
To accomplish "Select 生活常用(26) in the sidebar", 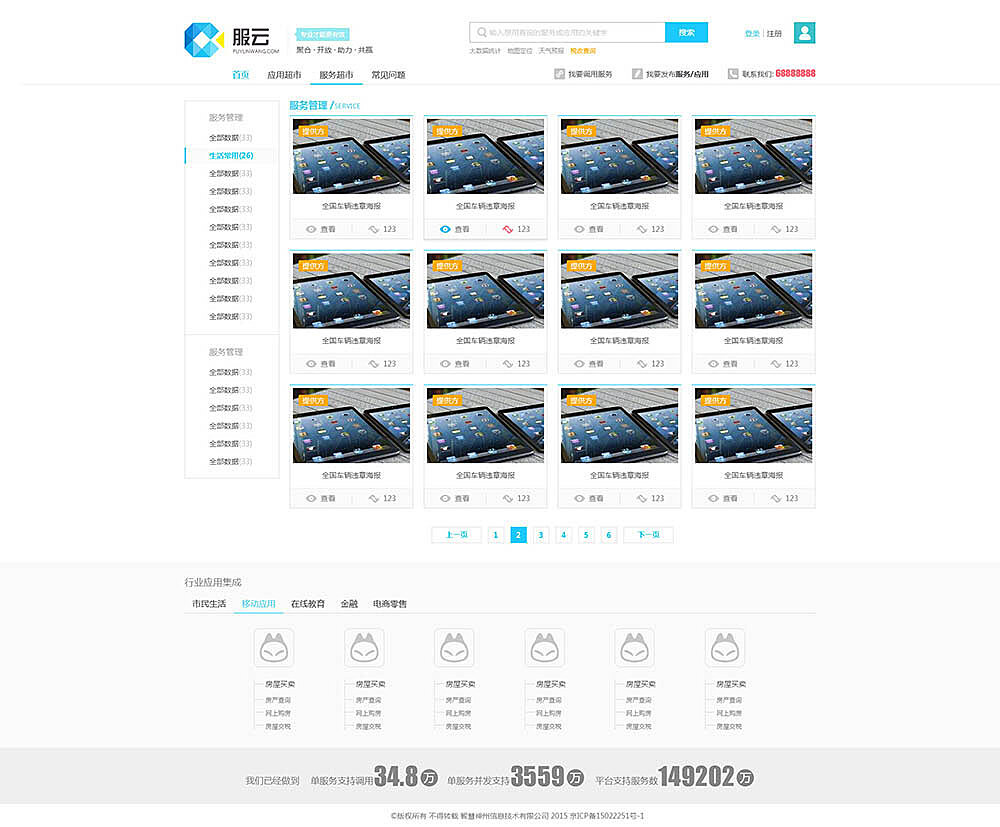I will click(231, 156).
